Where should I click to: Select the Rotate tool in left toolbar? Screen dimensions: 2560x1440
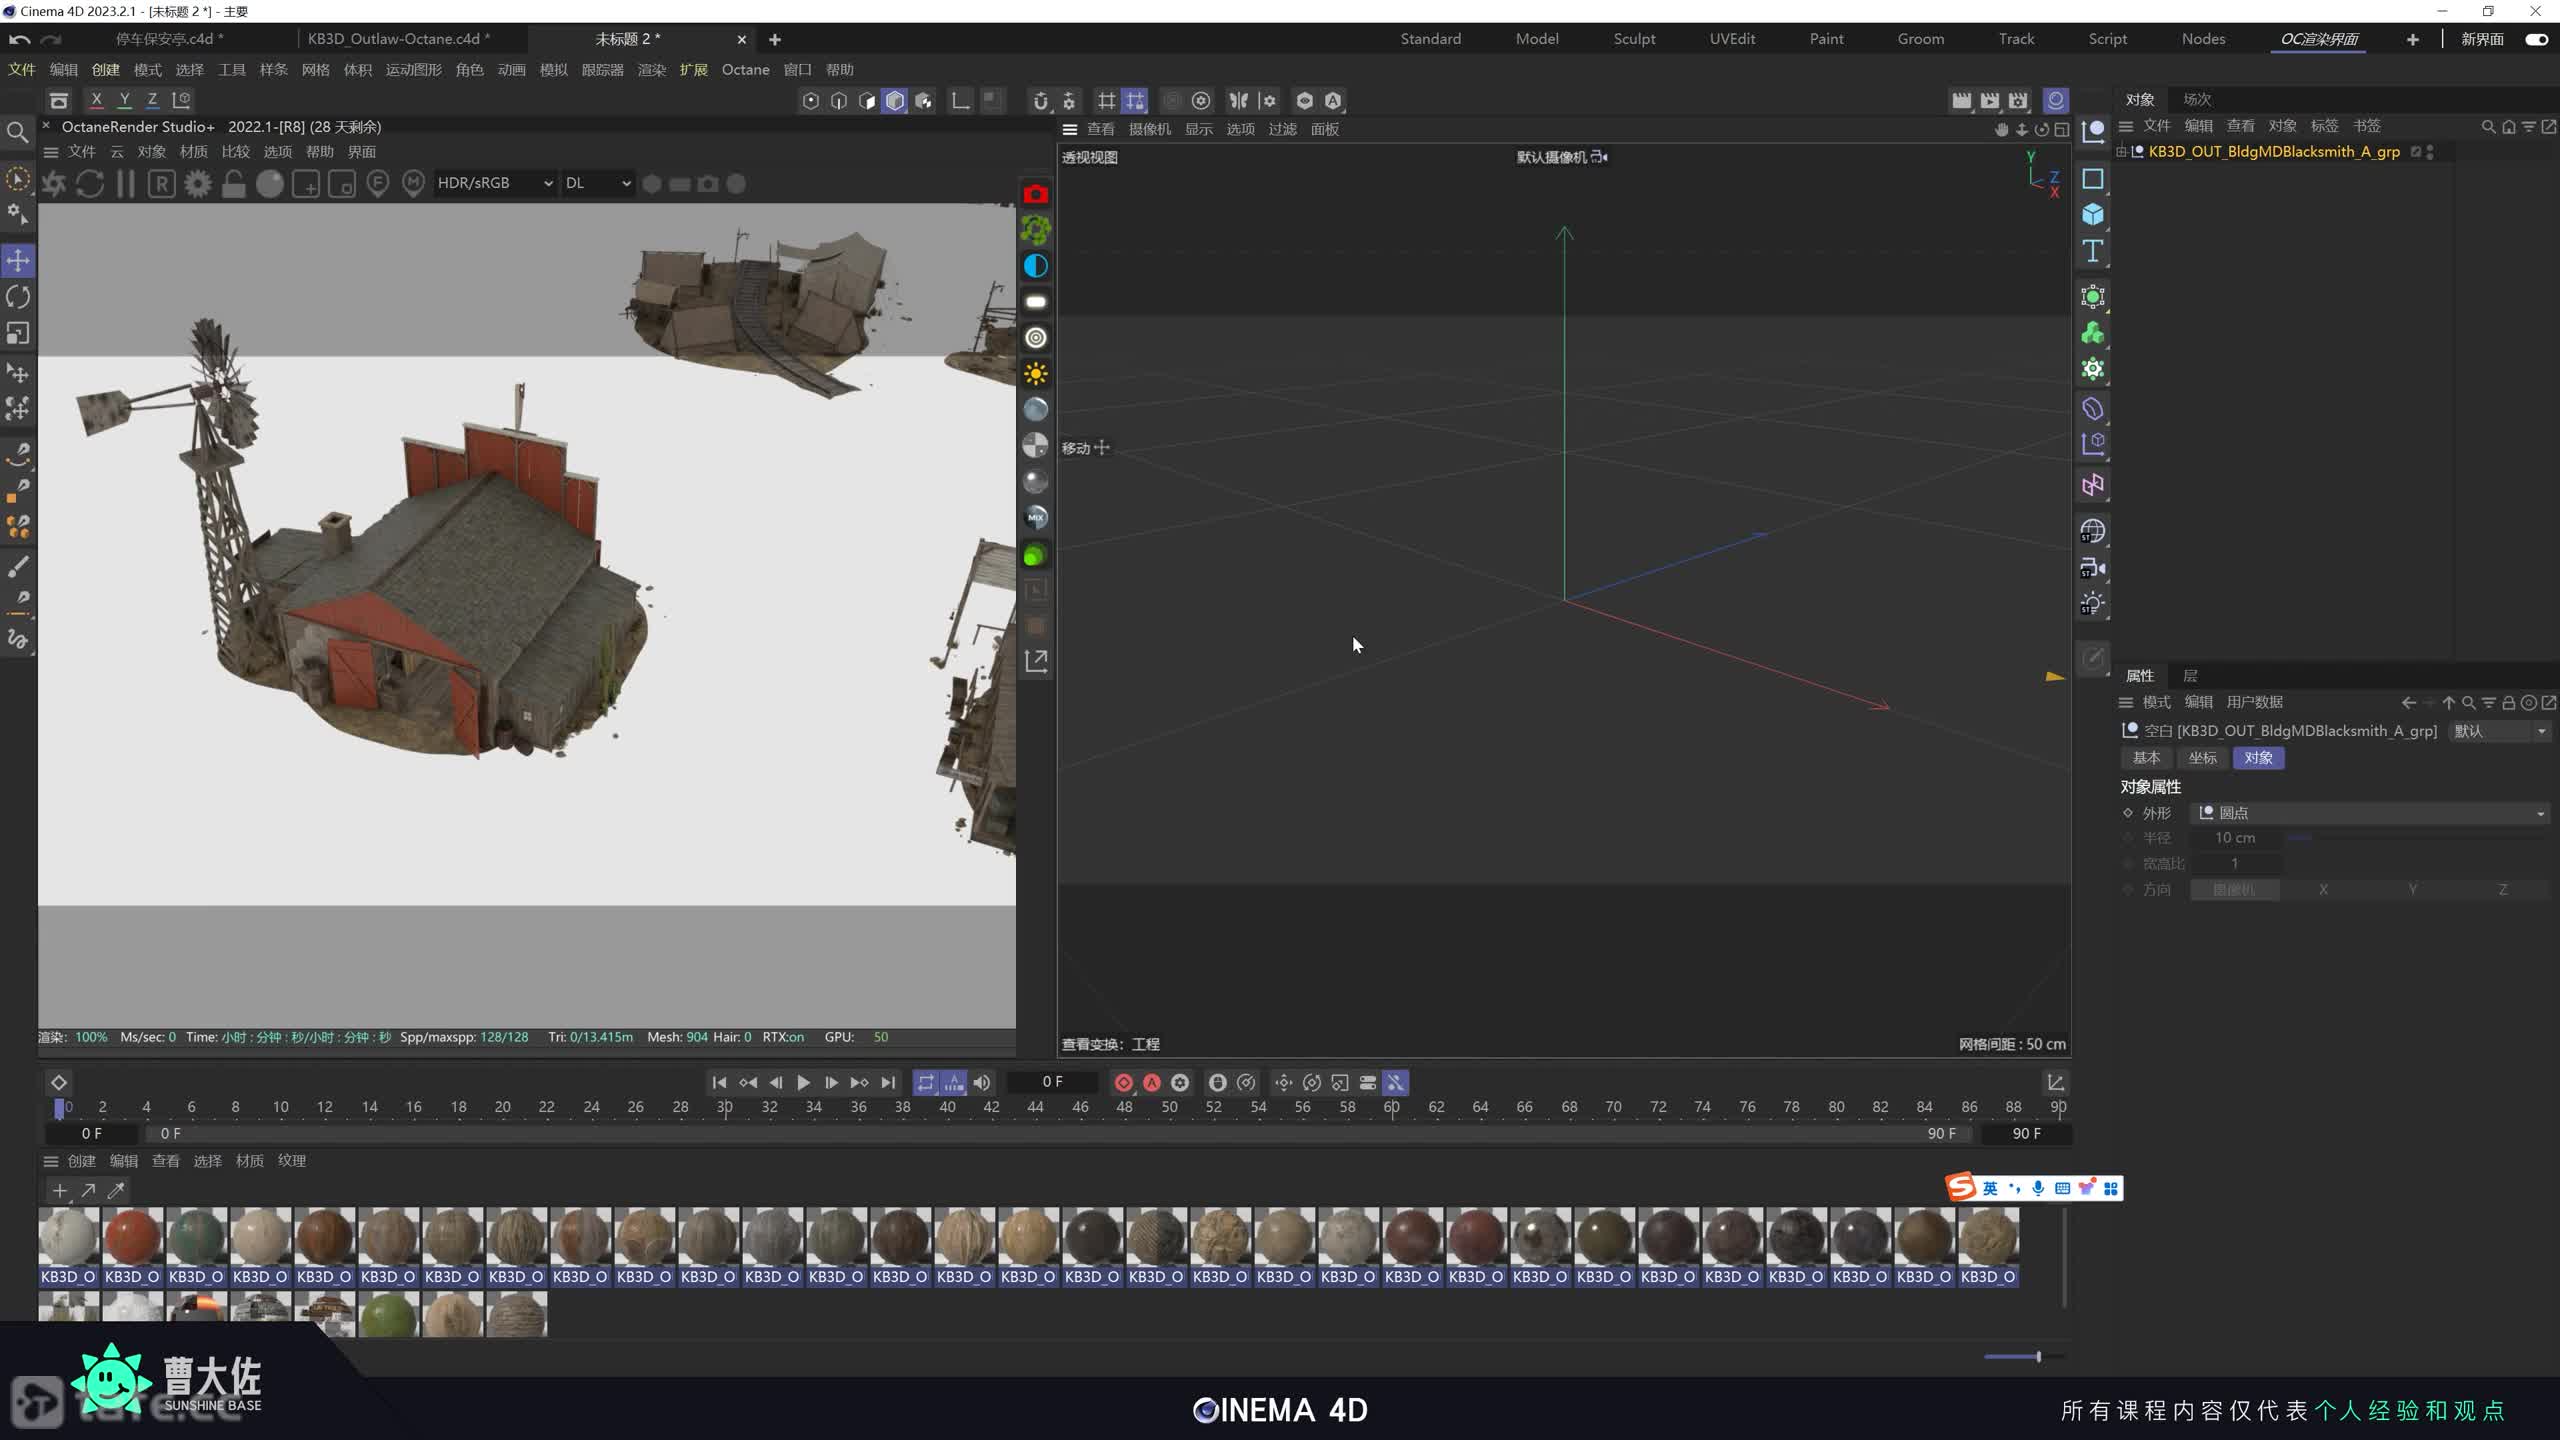click(18, 297)
